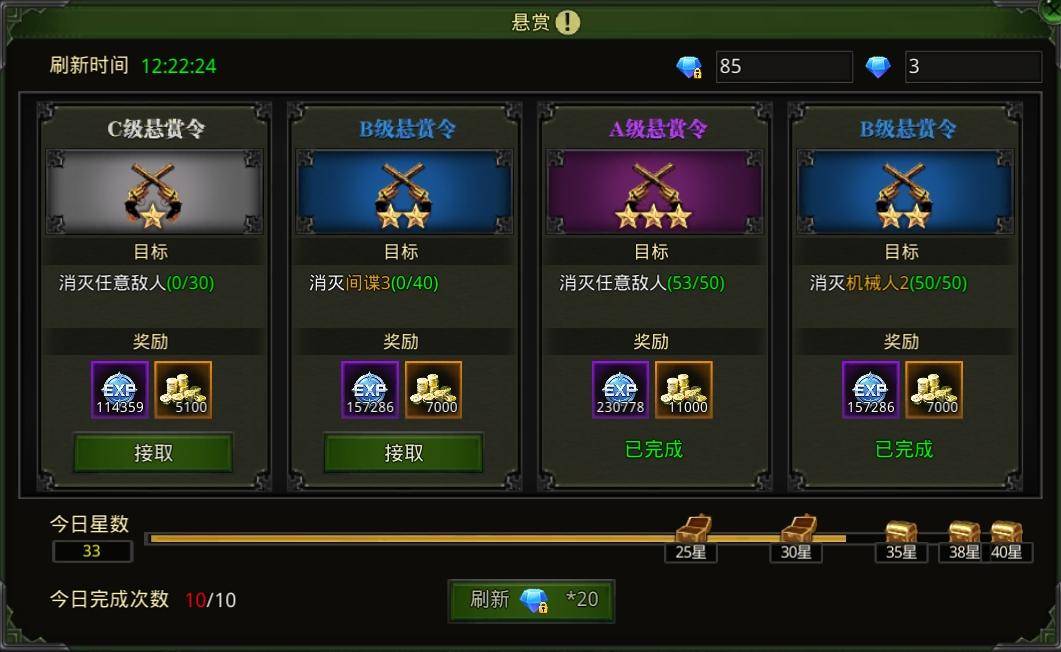Open the 25星 treasure chest
Screen dimensions: 1061x652
pyautogui.click(x=693, y=528)
